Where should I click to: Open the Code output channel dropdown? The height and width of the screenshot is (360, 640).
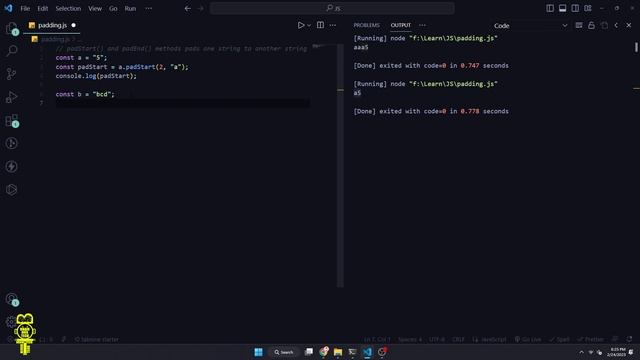point(530,25)
